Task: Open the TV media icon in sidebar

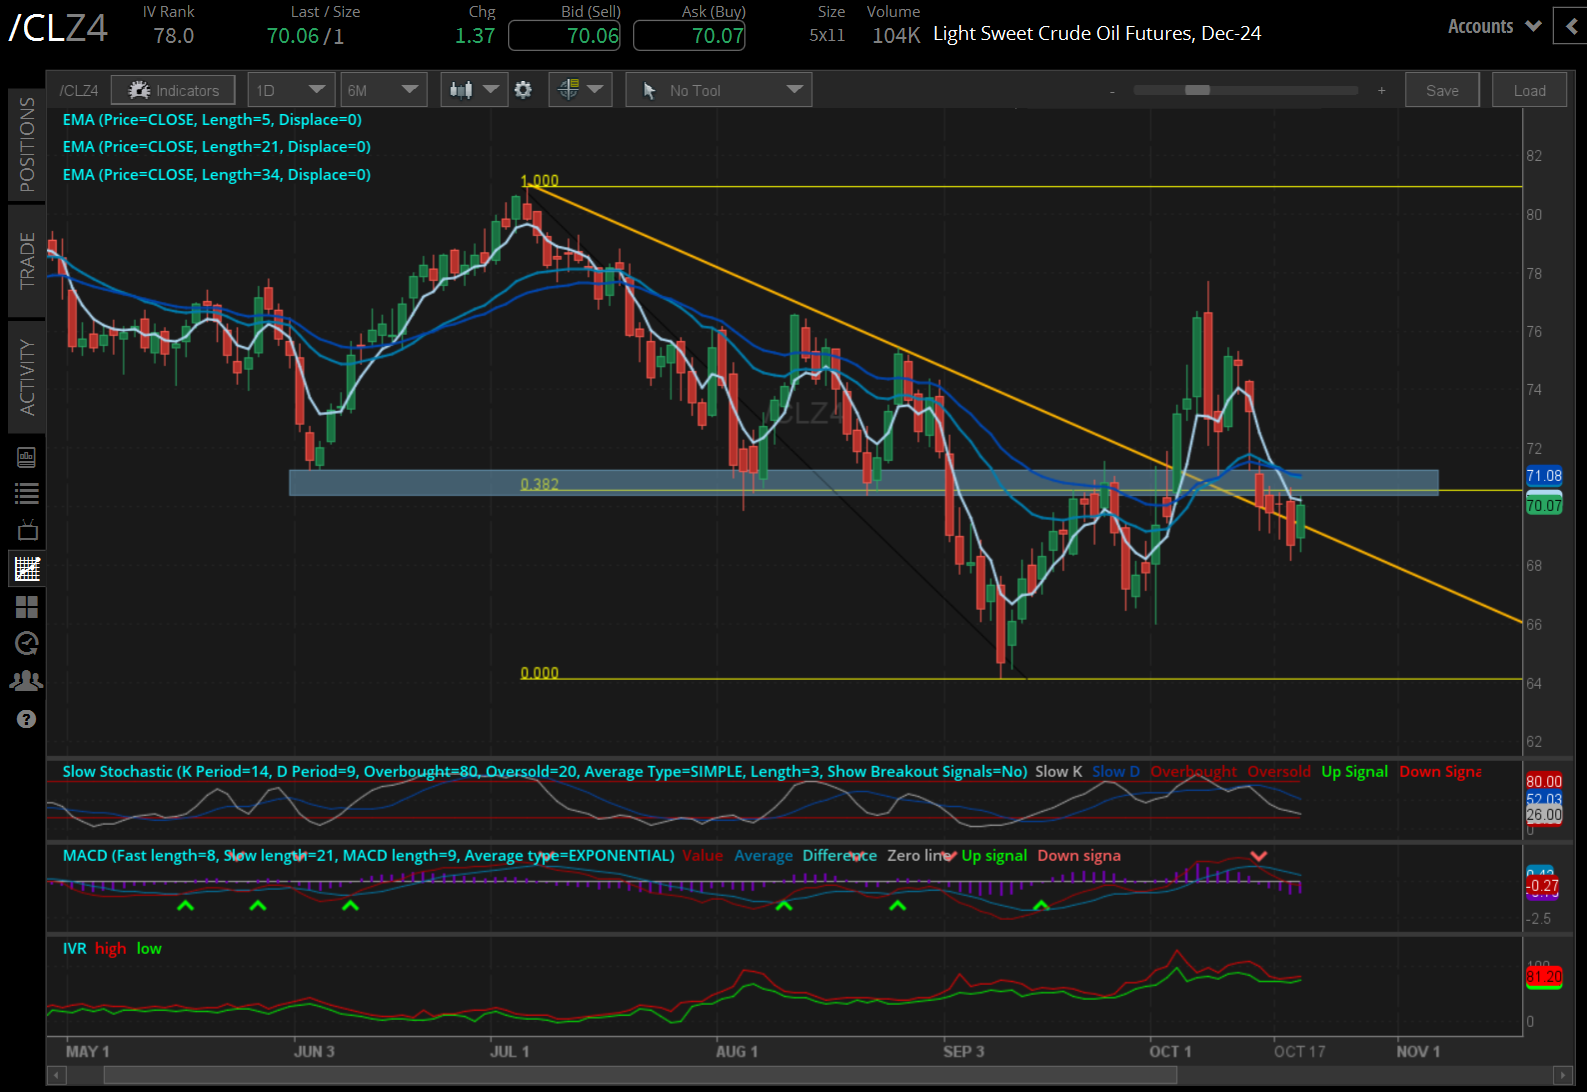Action: pyautogui.click(x=27, y=530)
